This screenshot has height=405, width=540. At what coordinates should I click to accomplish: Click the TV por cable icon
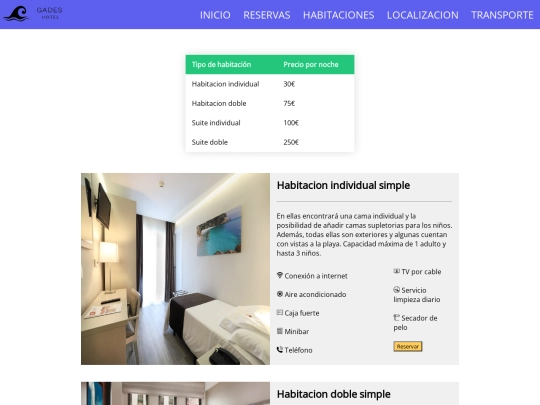(x=397, y=271)
